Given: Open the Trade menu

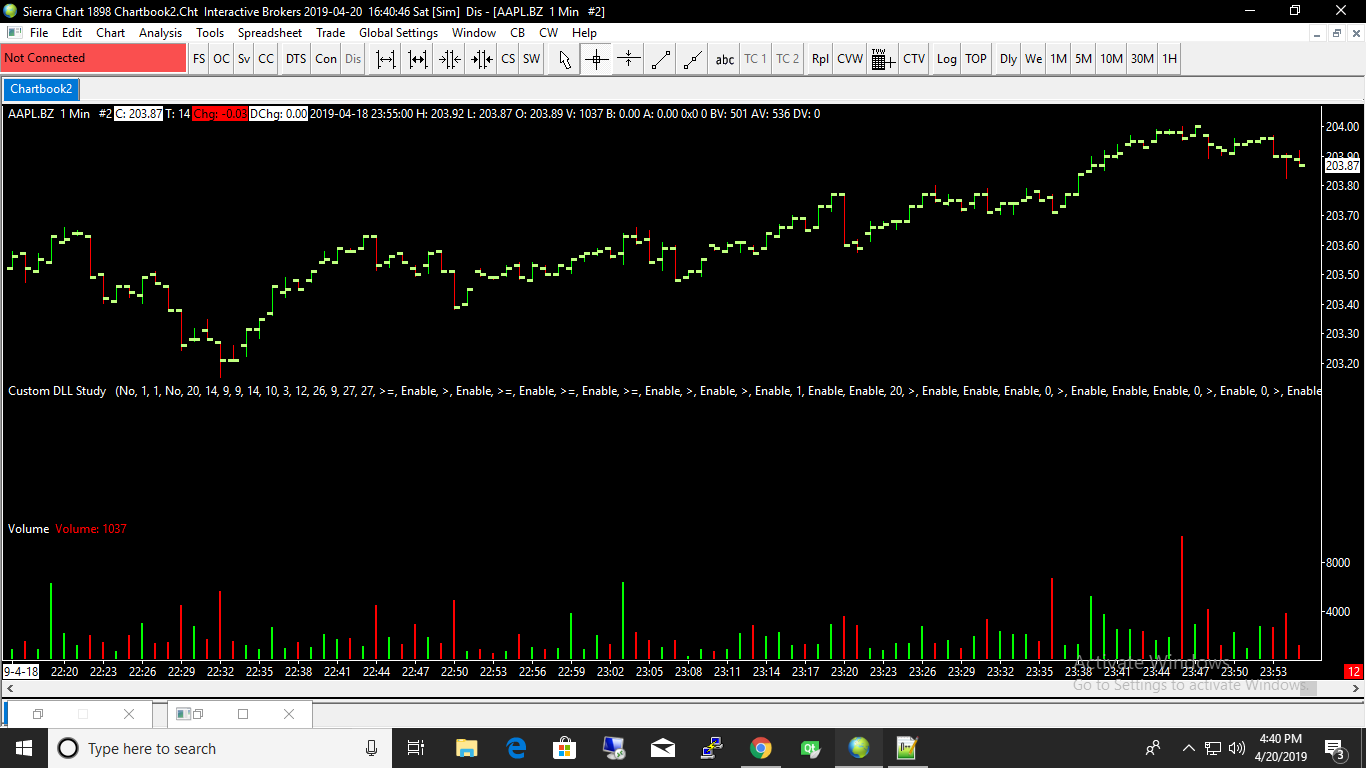Looking at the screenshot, I should pyautogui.click(x=331, y=33).
